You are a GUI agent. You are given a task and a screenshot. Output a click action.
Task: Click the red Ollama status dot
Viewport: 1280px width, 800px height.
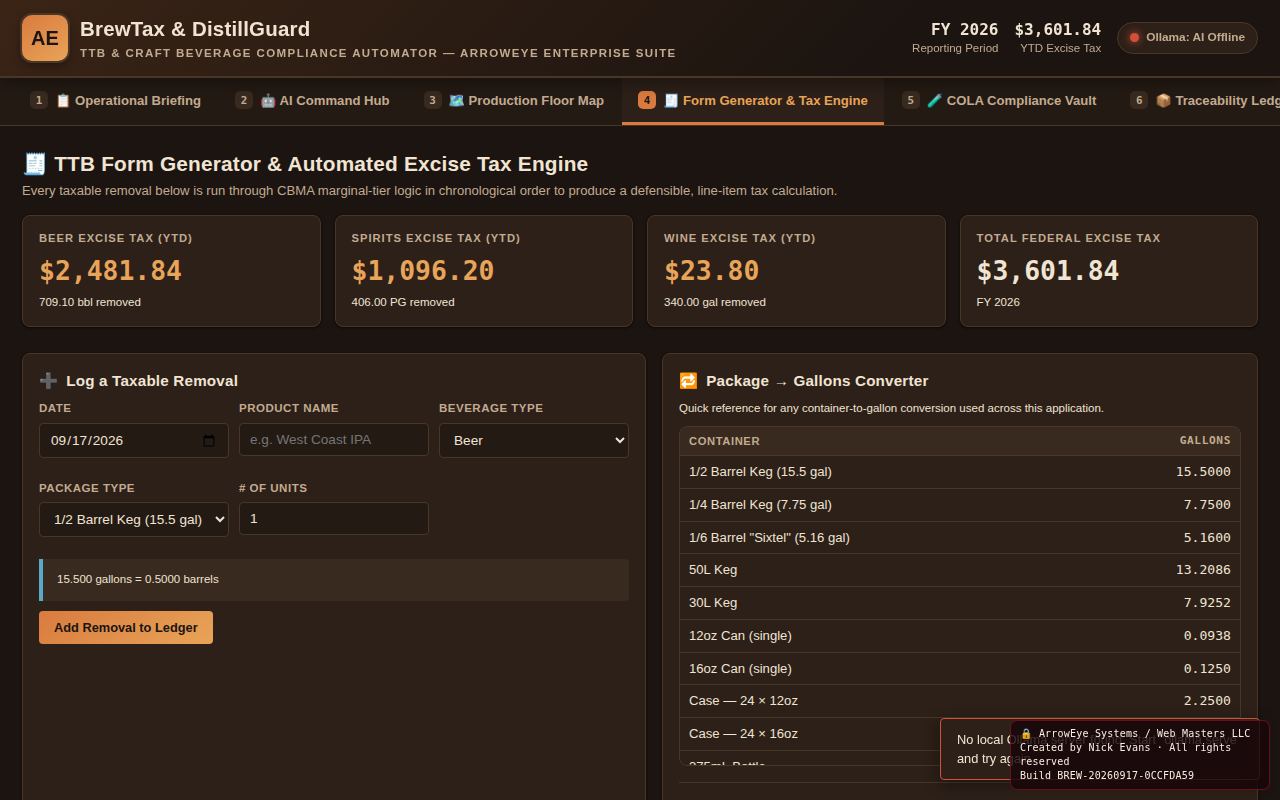(1134, 38)
